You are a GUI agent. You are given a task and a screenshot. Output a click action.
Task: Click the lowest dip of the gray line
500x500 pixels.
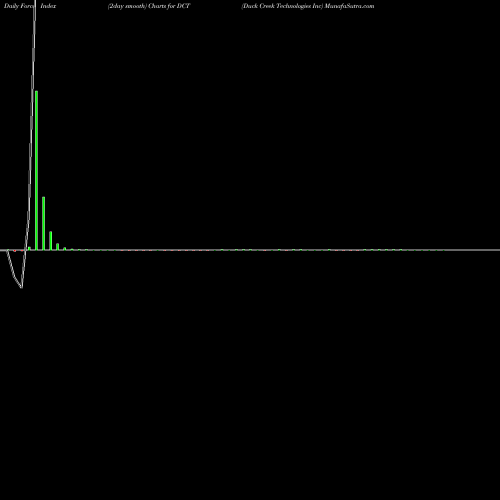pos(22,287)
